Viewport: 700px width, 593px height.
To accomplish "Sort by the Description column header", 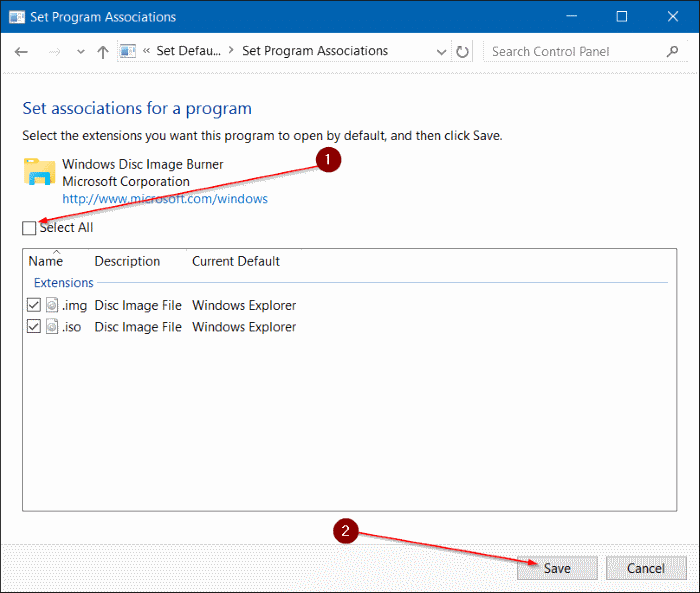I will pos(127,261).
